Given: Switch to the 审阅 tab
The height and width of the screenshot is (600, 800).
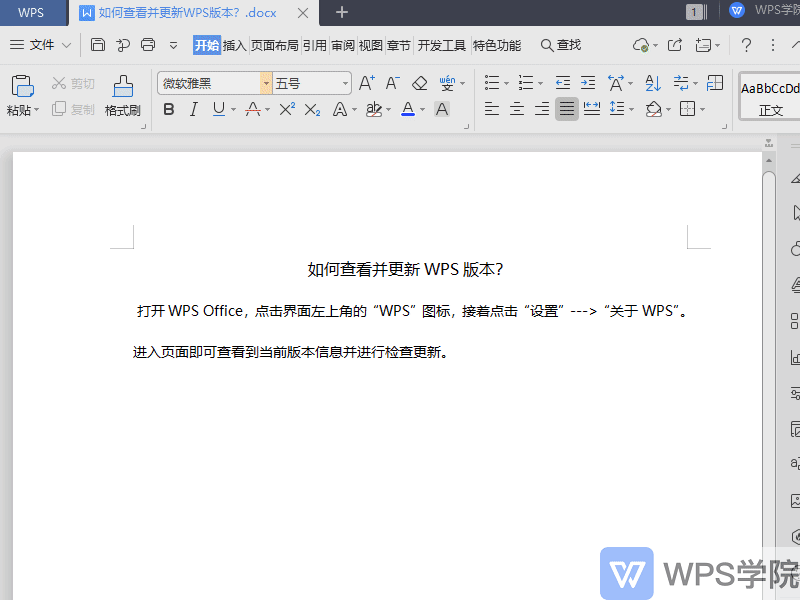Looking at the screenshot, I should pos(343,45).
